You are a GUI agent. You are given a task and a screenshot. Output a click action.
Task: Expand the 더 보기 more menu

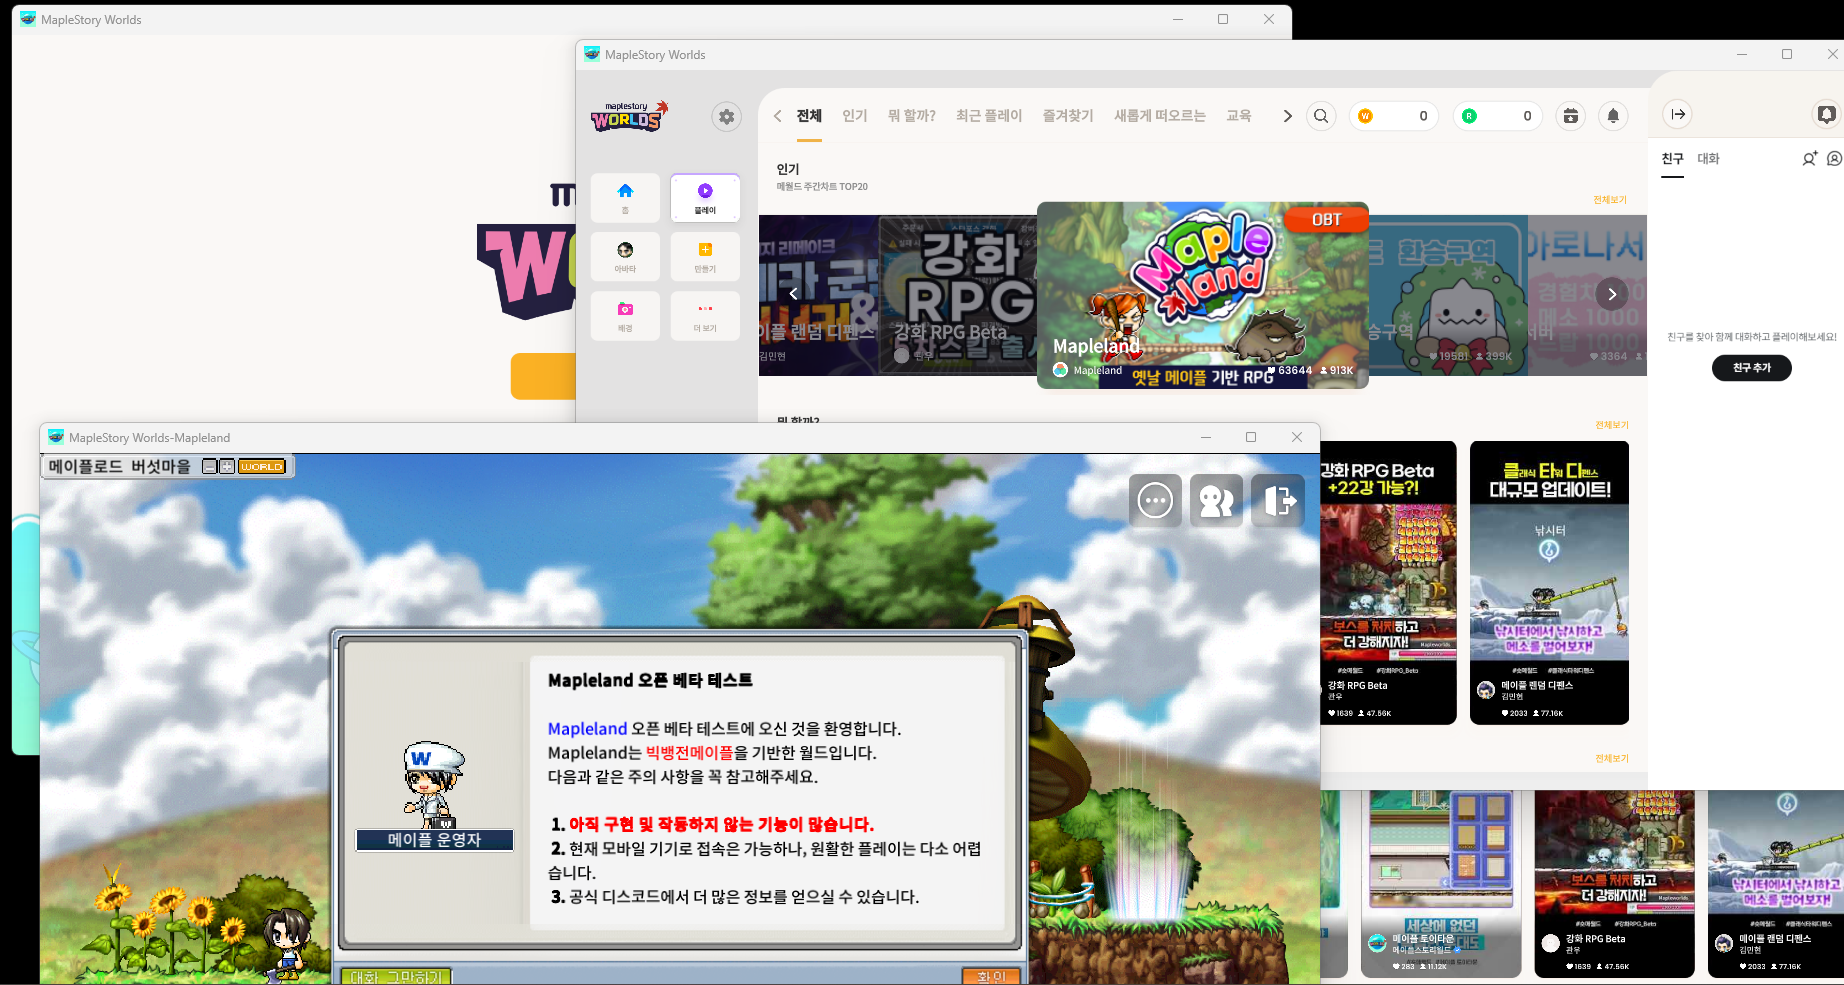coord(705,315)
